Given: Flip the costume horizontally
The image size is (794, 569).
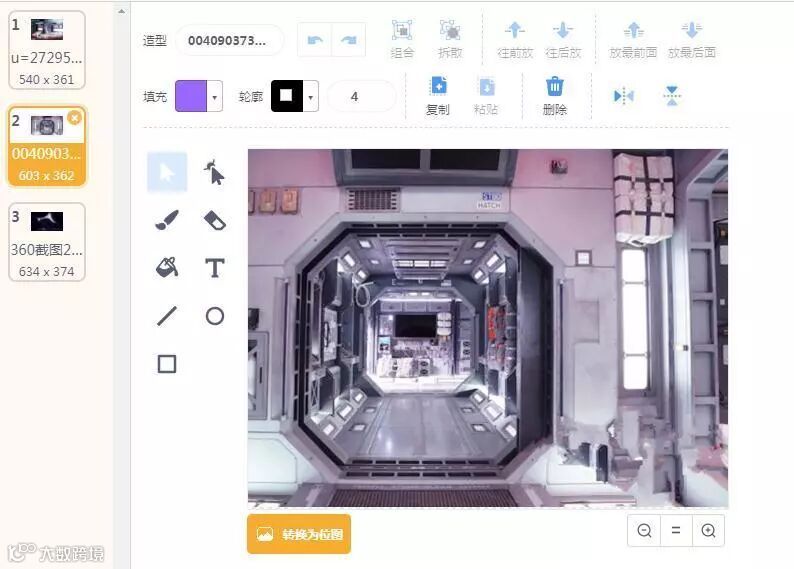Looking at the screenshot, I should pos(623,95).
